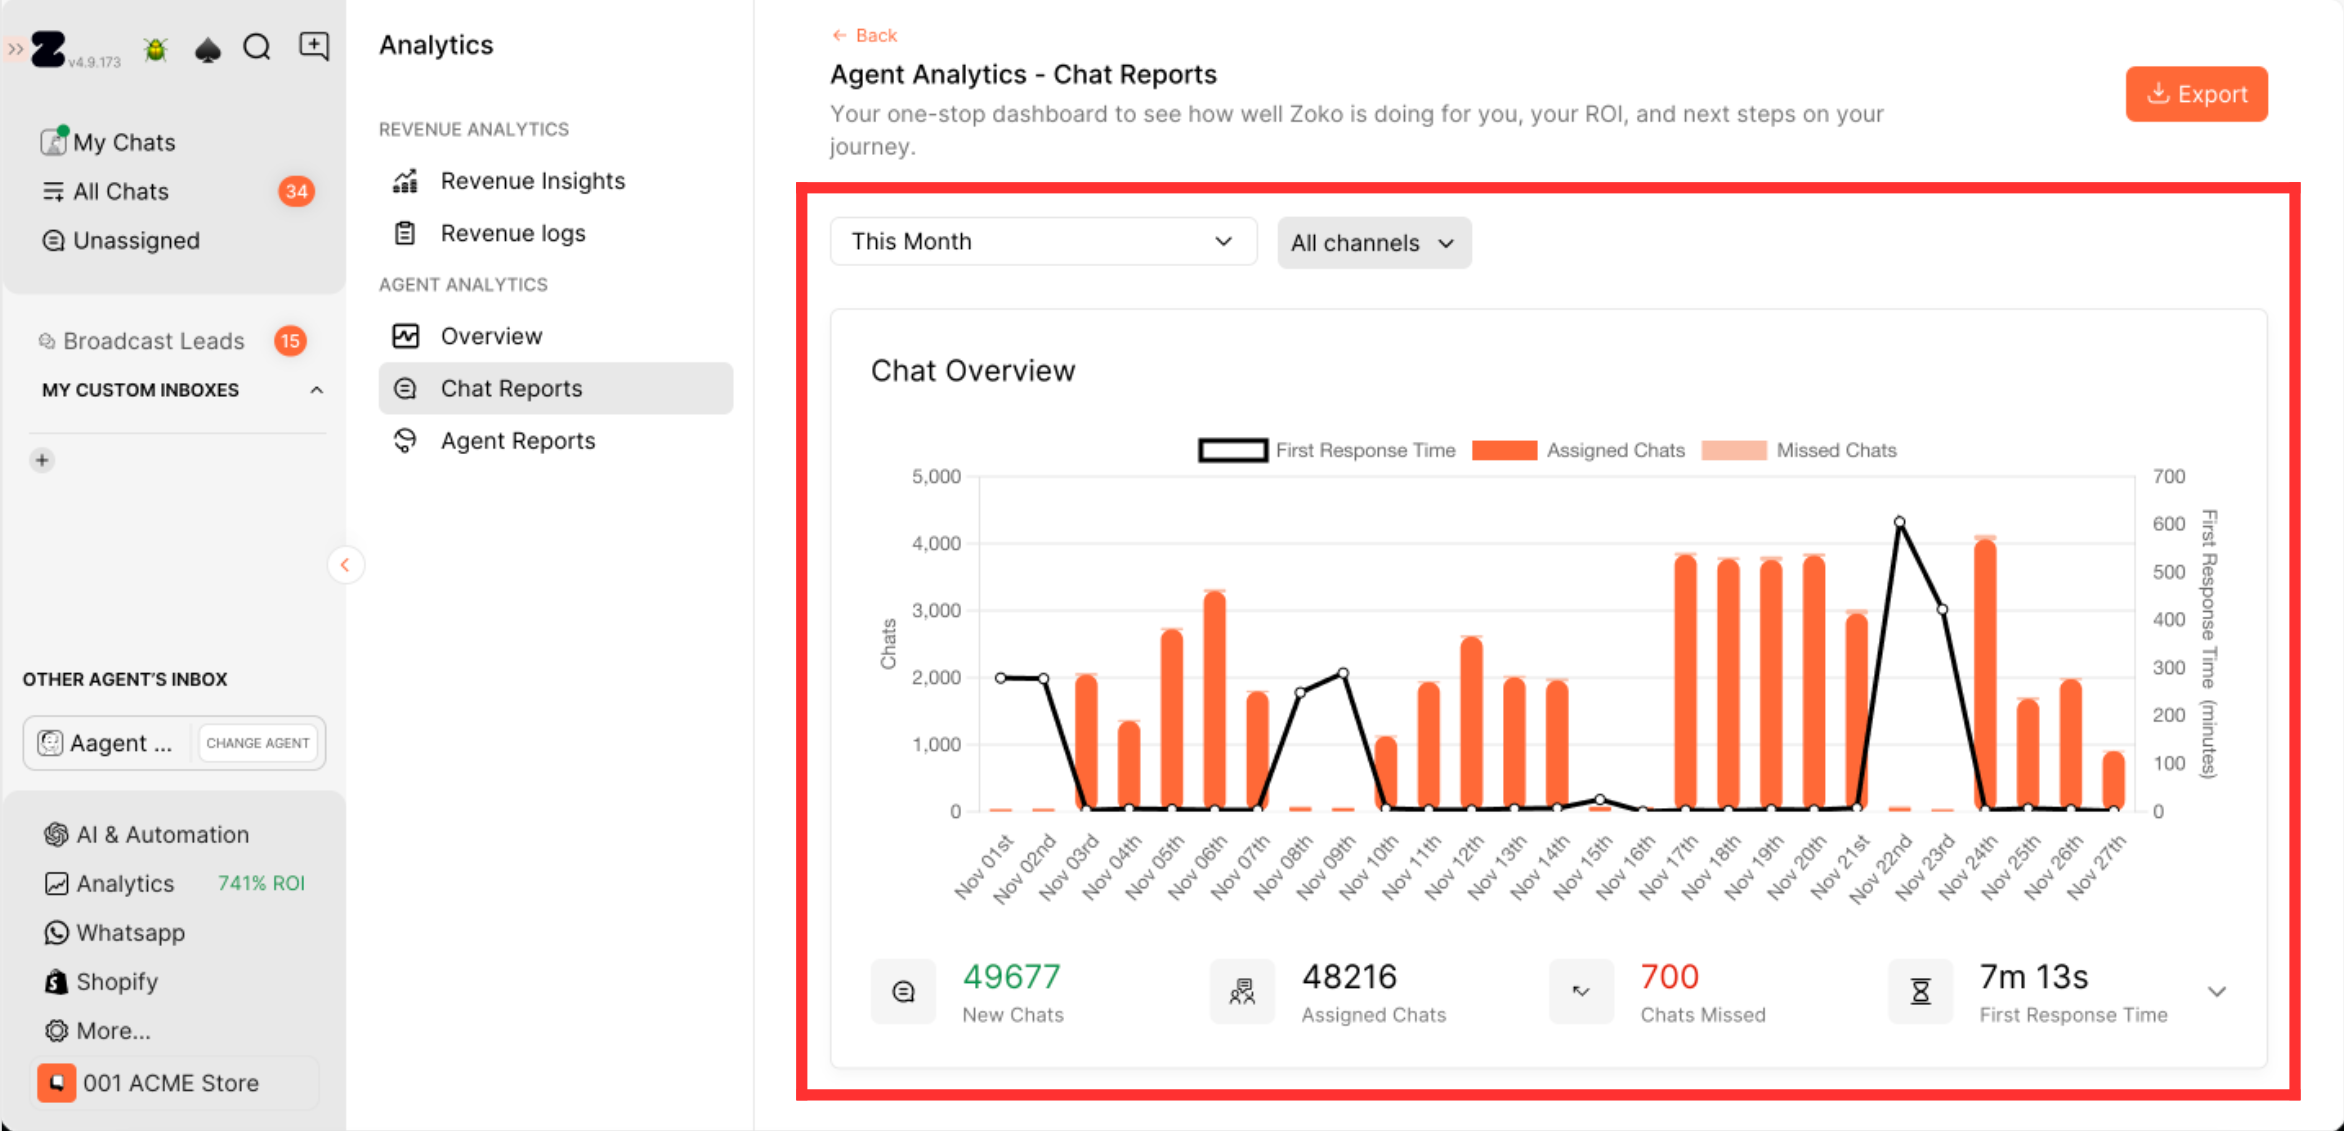Expand stats row with chevron arrow
Screen dimensions: 2344x1131
pyautogui.click(x=2217, y=991)
